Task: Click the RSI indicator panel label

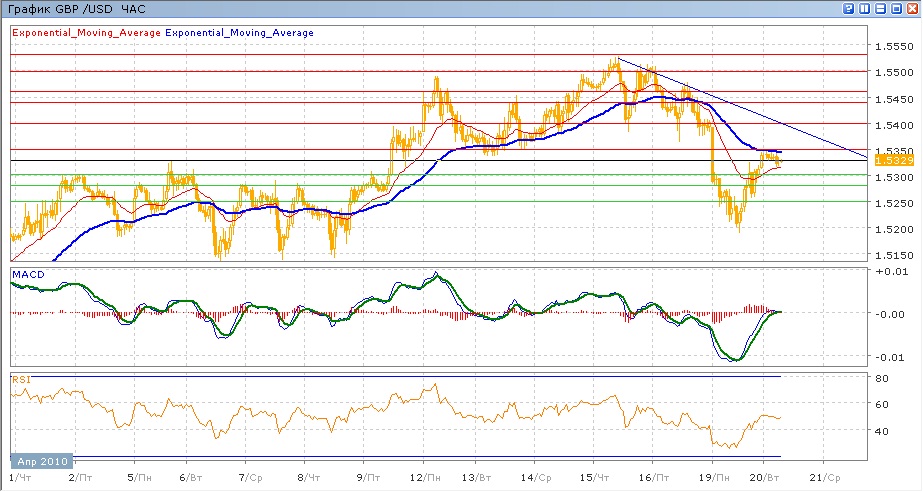Action: (x=19, y=379)
